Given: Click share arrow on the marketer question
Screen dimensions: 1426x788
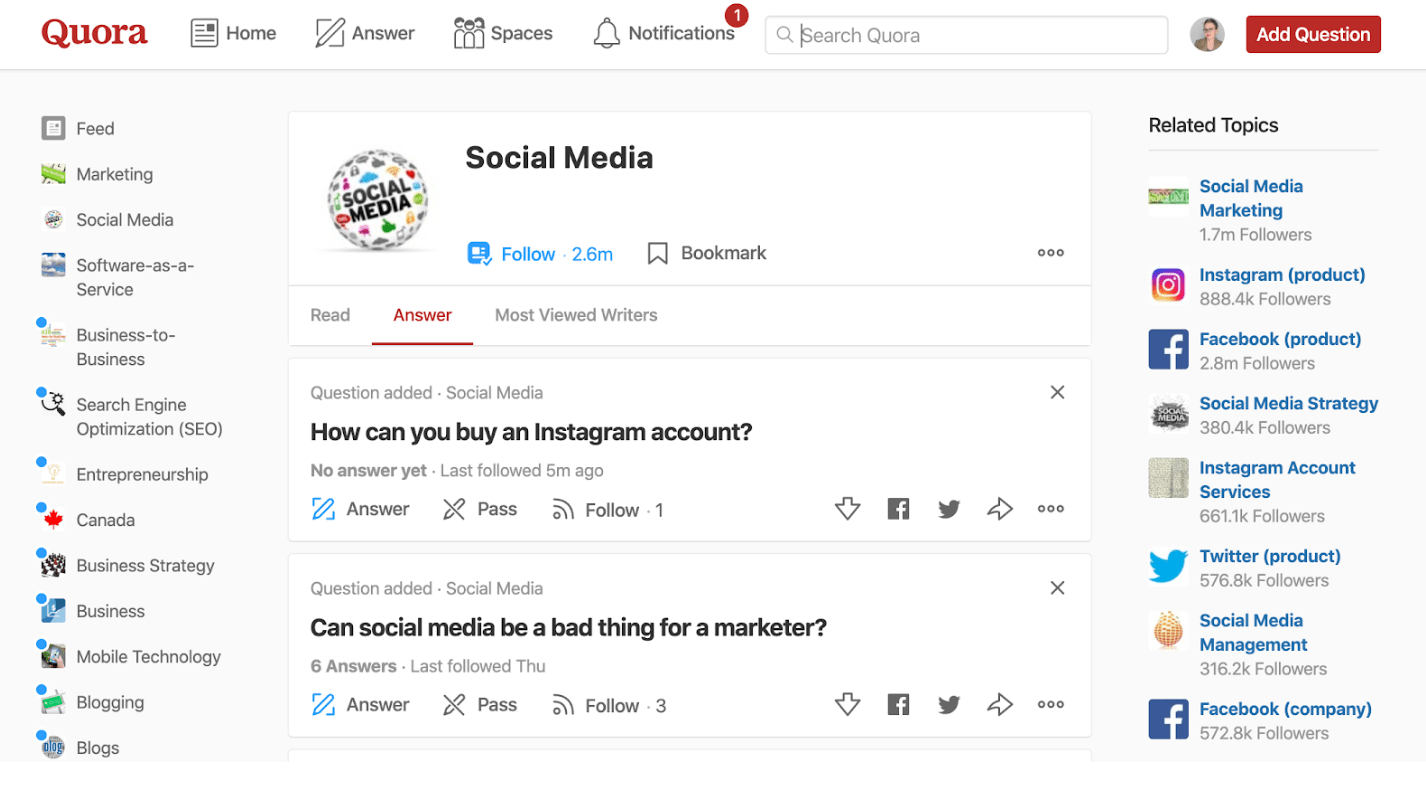Looking at the screenshot, I should [1000, 705].
